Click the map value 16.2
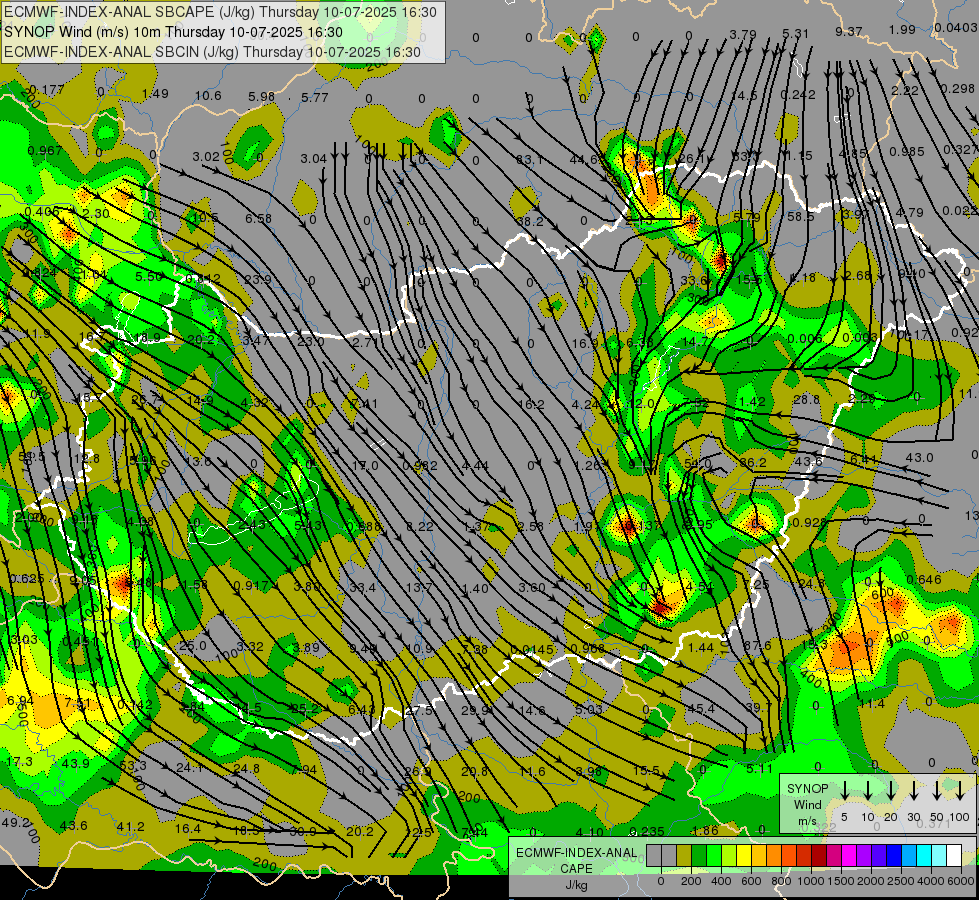This screenshot has height=900, width=979. point(531,405)
